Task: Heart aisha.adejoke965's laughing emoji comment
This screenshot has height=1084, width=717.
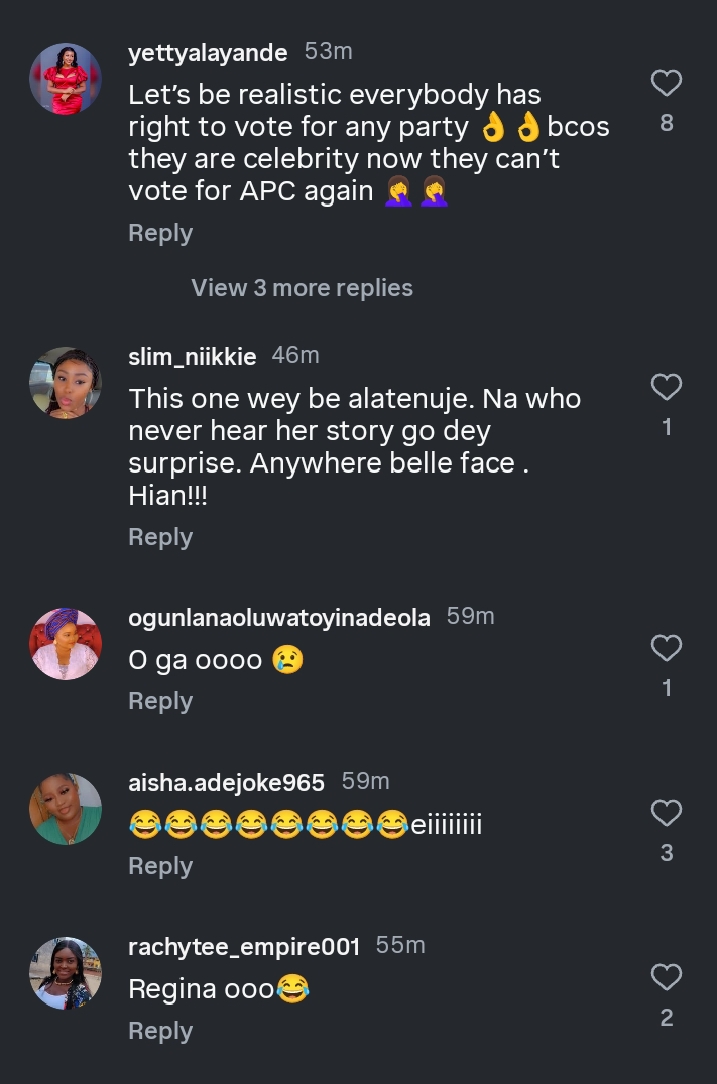Action: pos(666,813)
